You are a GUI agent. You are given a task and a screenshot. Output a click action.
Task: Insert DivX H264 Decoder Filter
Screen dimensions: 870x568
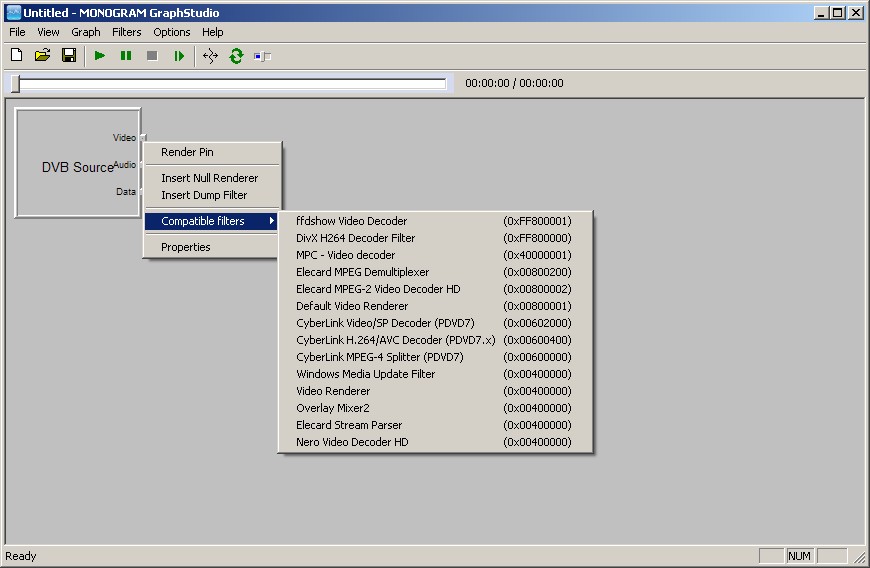436,238
